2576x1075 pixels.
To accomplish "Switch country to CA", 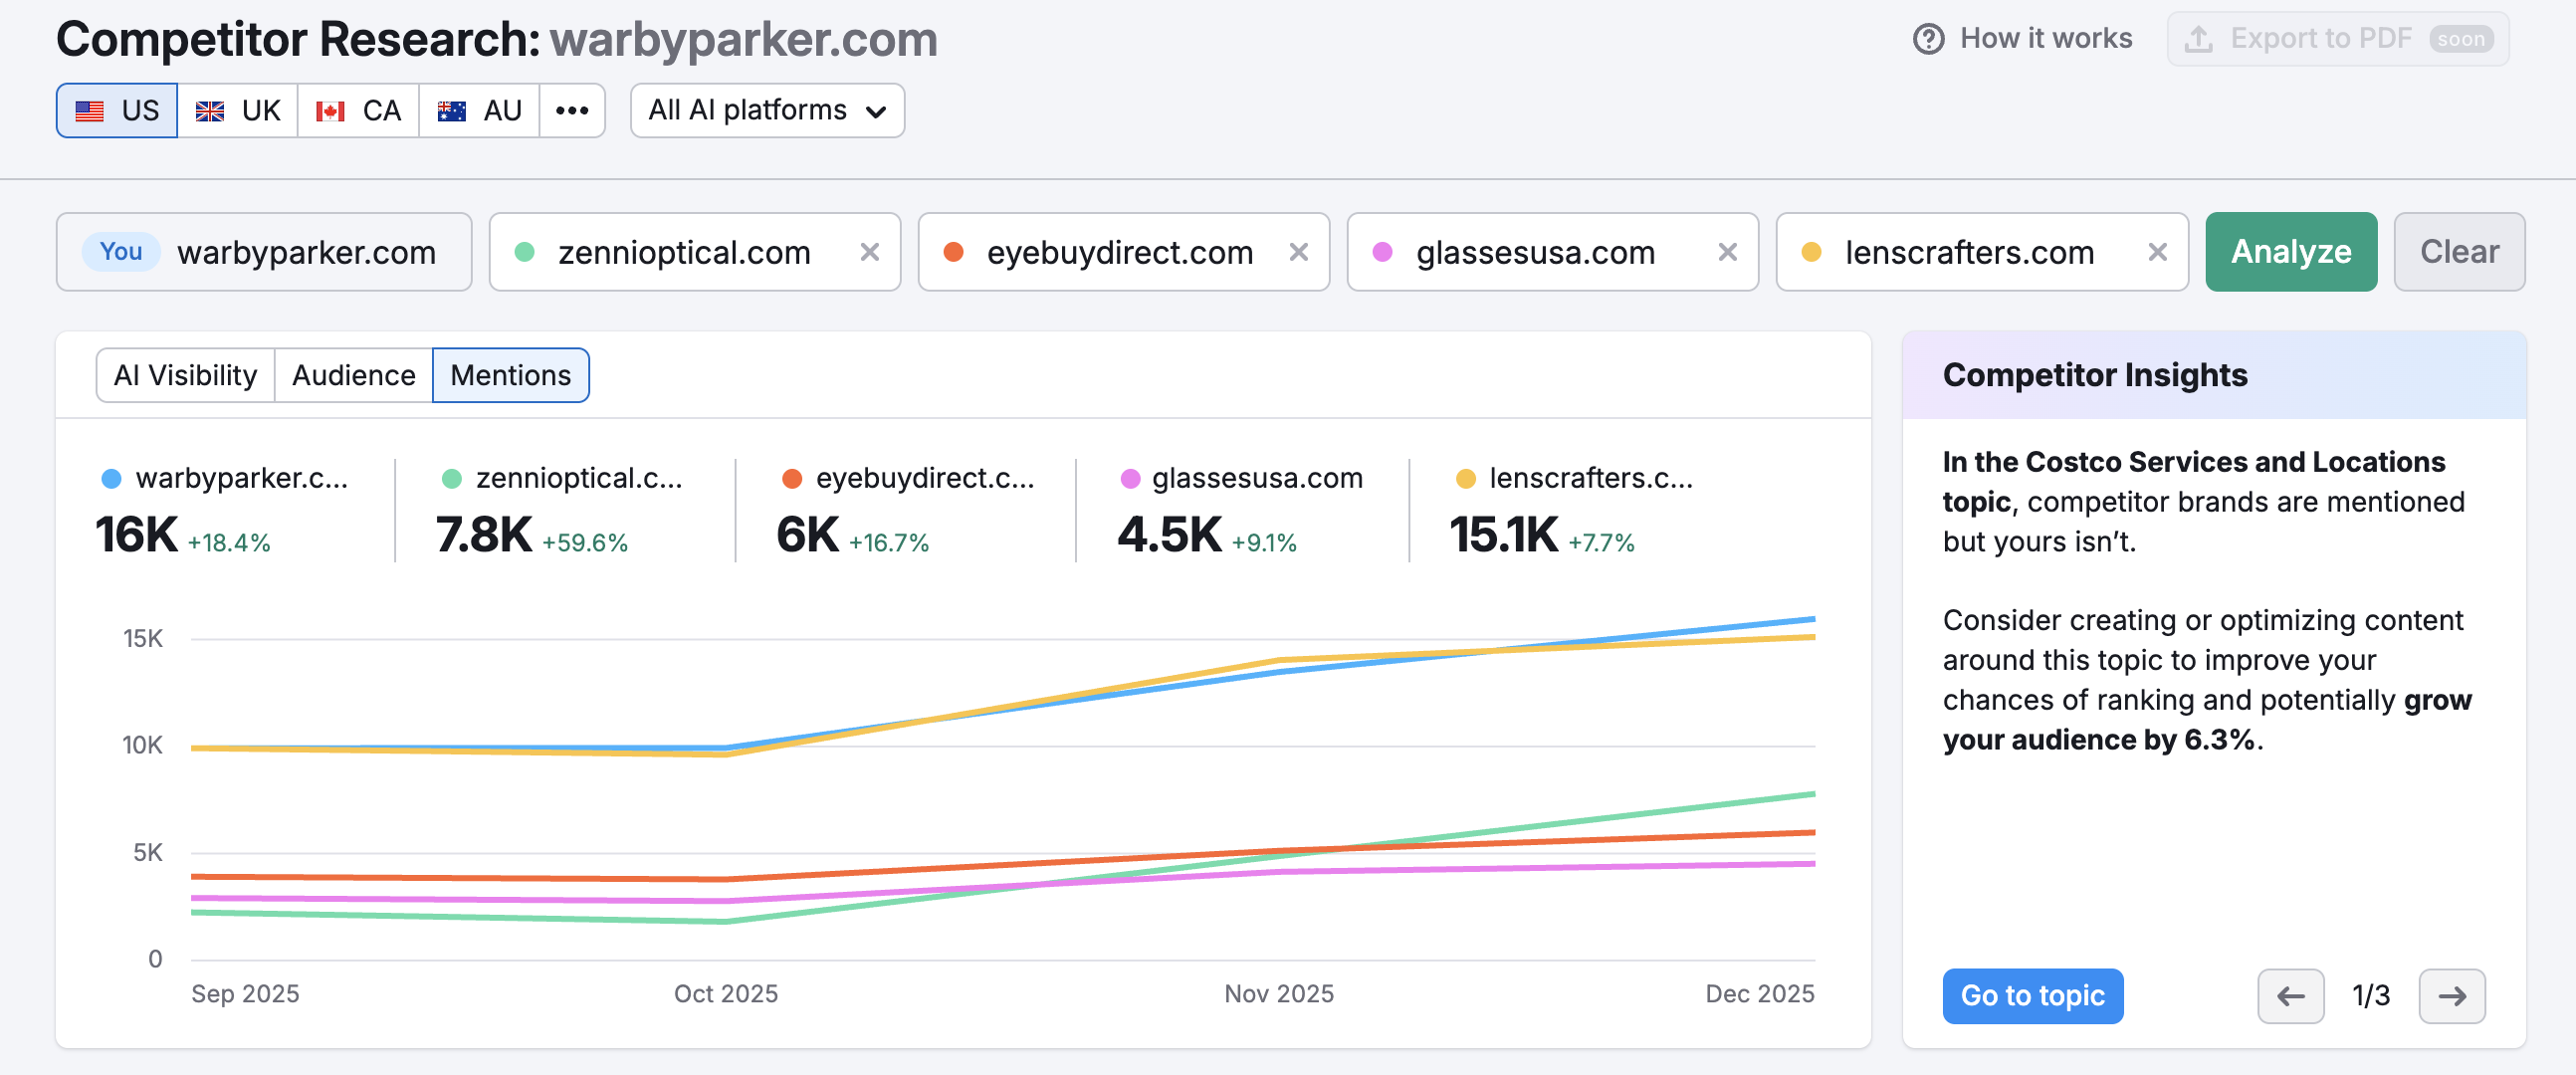I will 358,110.
